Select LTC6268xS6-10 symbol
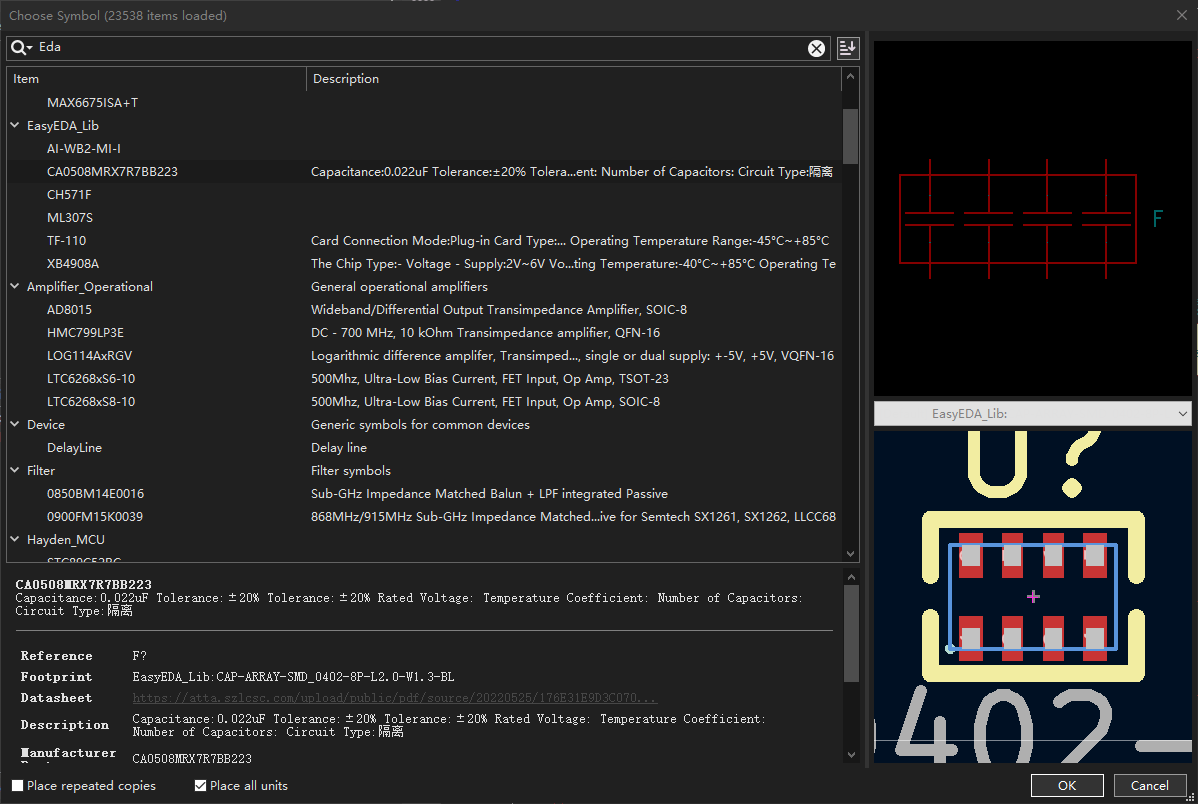This screenshot has height=804, width=1198. (x=91, y=378)
